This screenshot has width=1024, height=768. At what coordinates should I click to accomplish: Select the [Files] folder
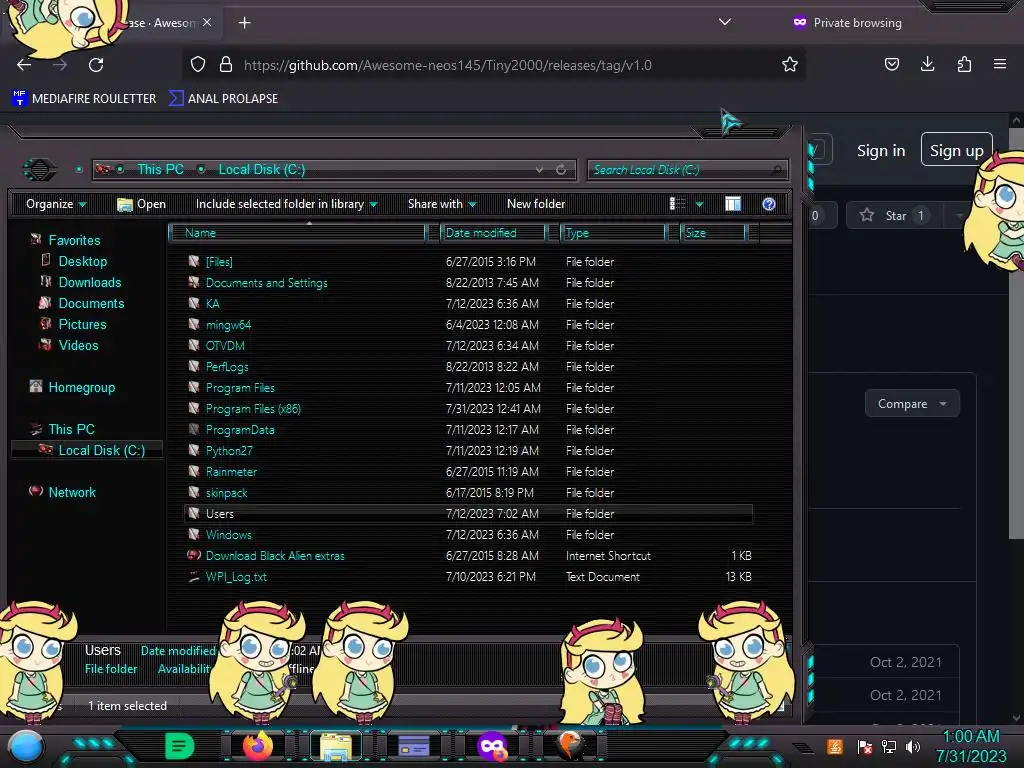coord(219,262)
